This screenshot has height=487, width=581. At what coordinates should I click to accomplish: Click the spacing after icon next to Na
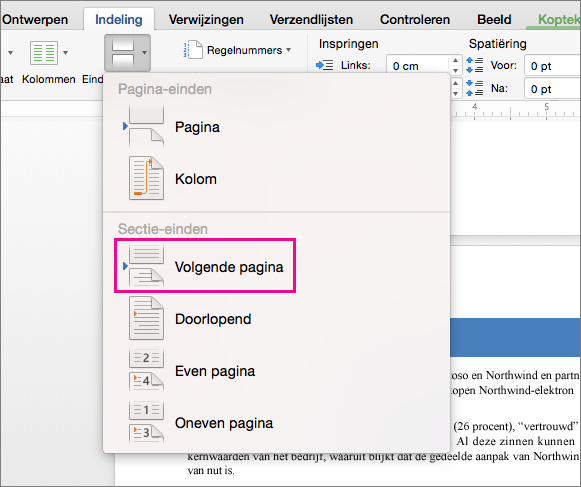click(474, 88)
